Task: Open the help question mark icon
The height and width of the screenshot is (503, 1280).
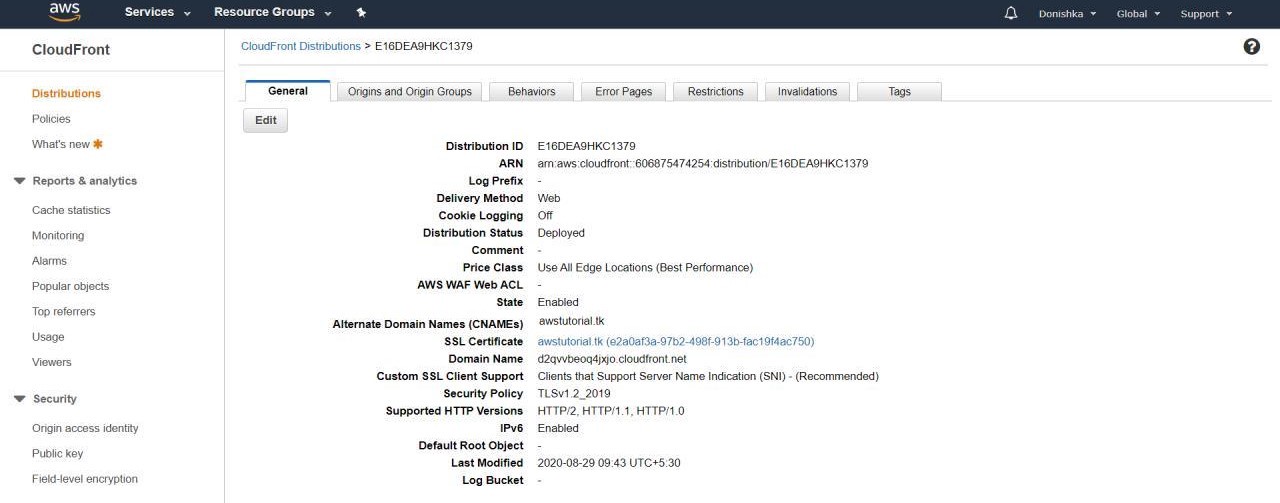Action: [1251, 47]
